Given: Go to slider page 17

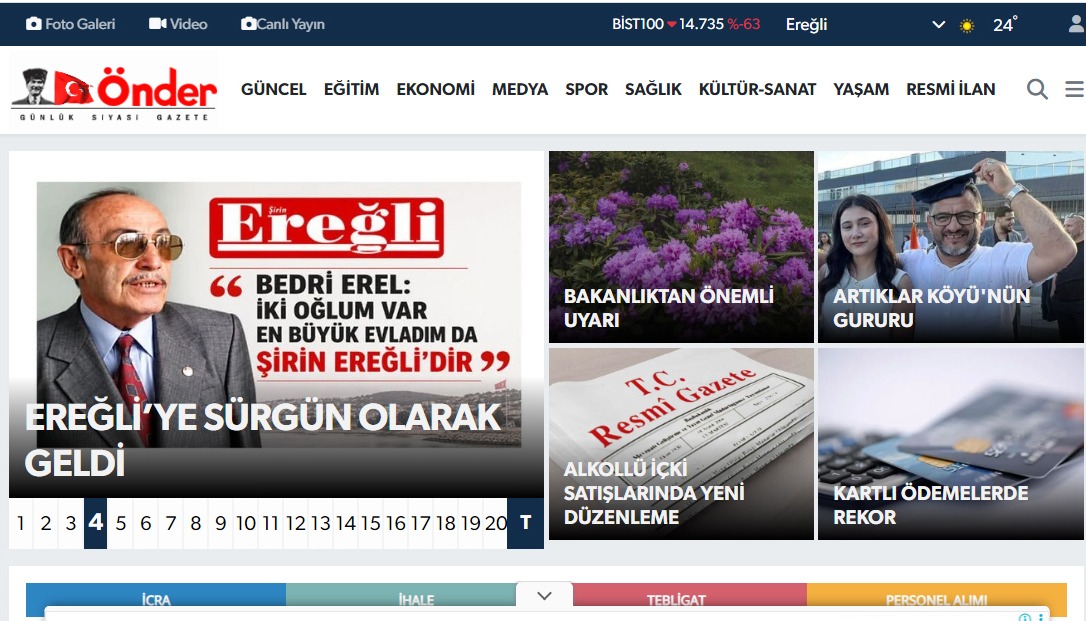Looking at the screenshot, I should tap(420, 523).
